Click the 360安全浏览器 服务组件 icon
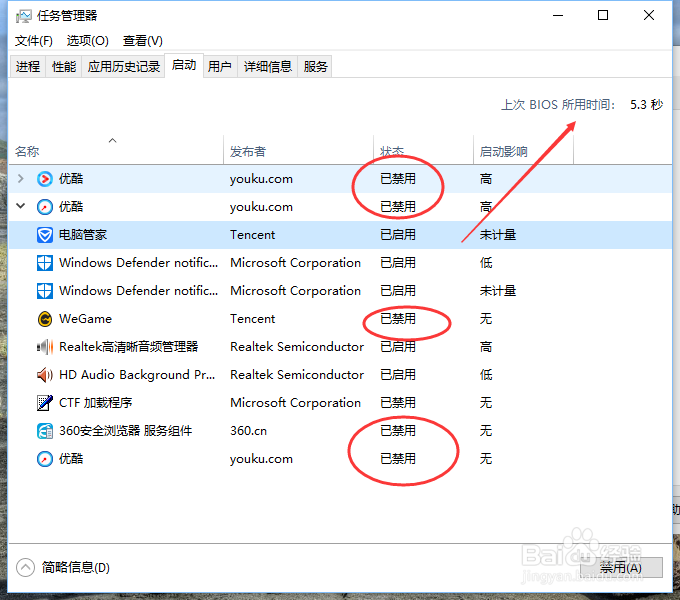Viewport: 680px width, 600px height. (x=45, y=431)
